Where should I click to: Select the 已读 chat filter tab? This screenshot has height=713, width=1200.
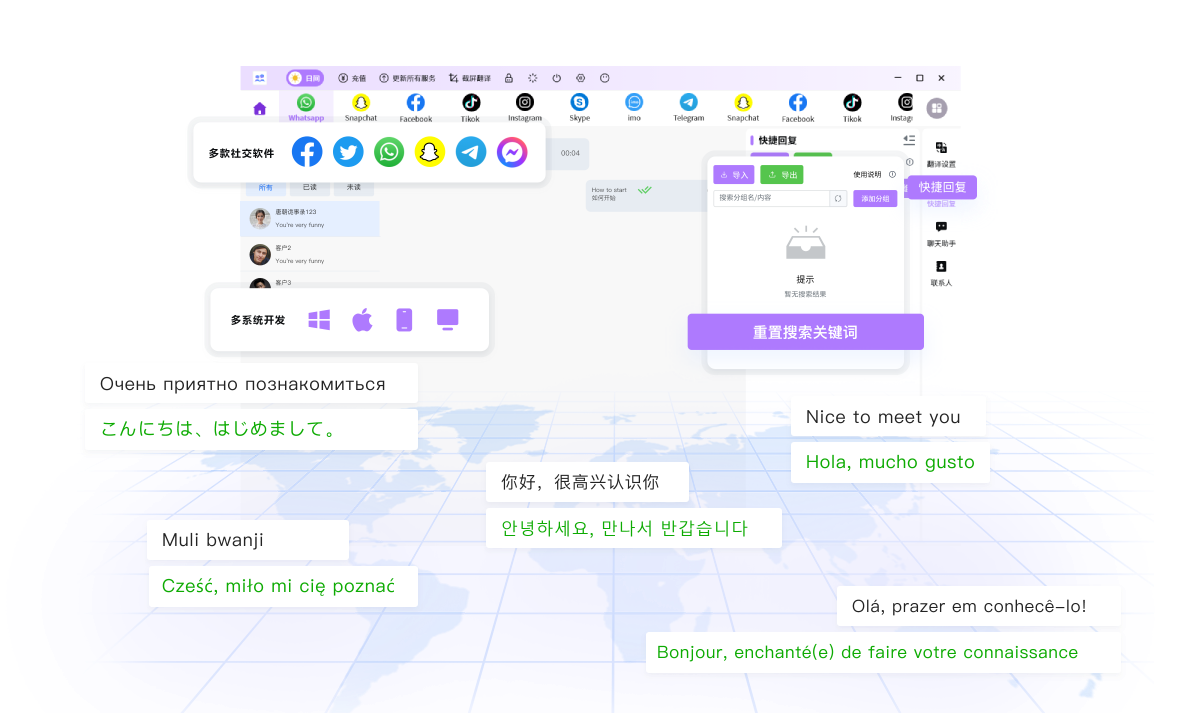pos(310,187)
